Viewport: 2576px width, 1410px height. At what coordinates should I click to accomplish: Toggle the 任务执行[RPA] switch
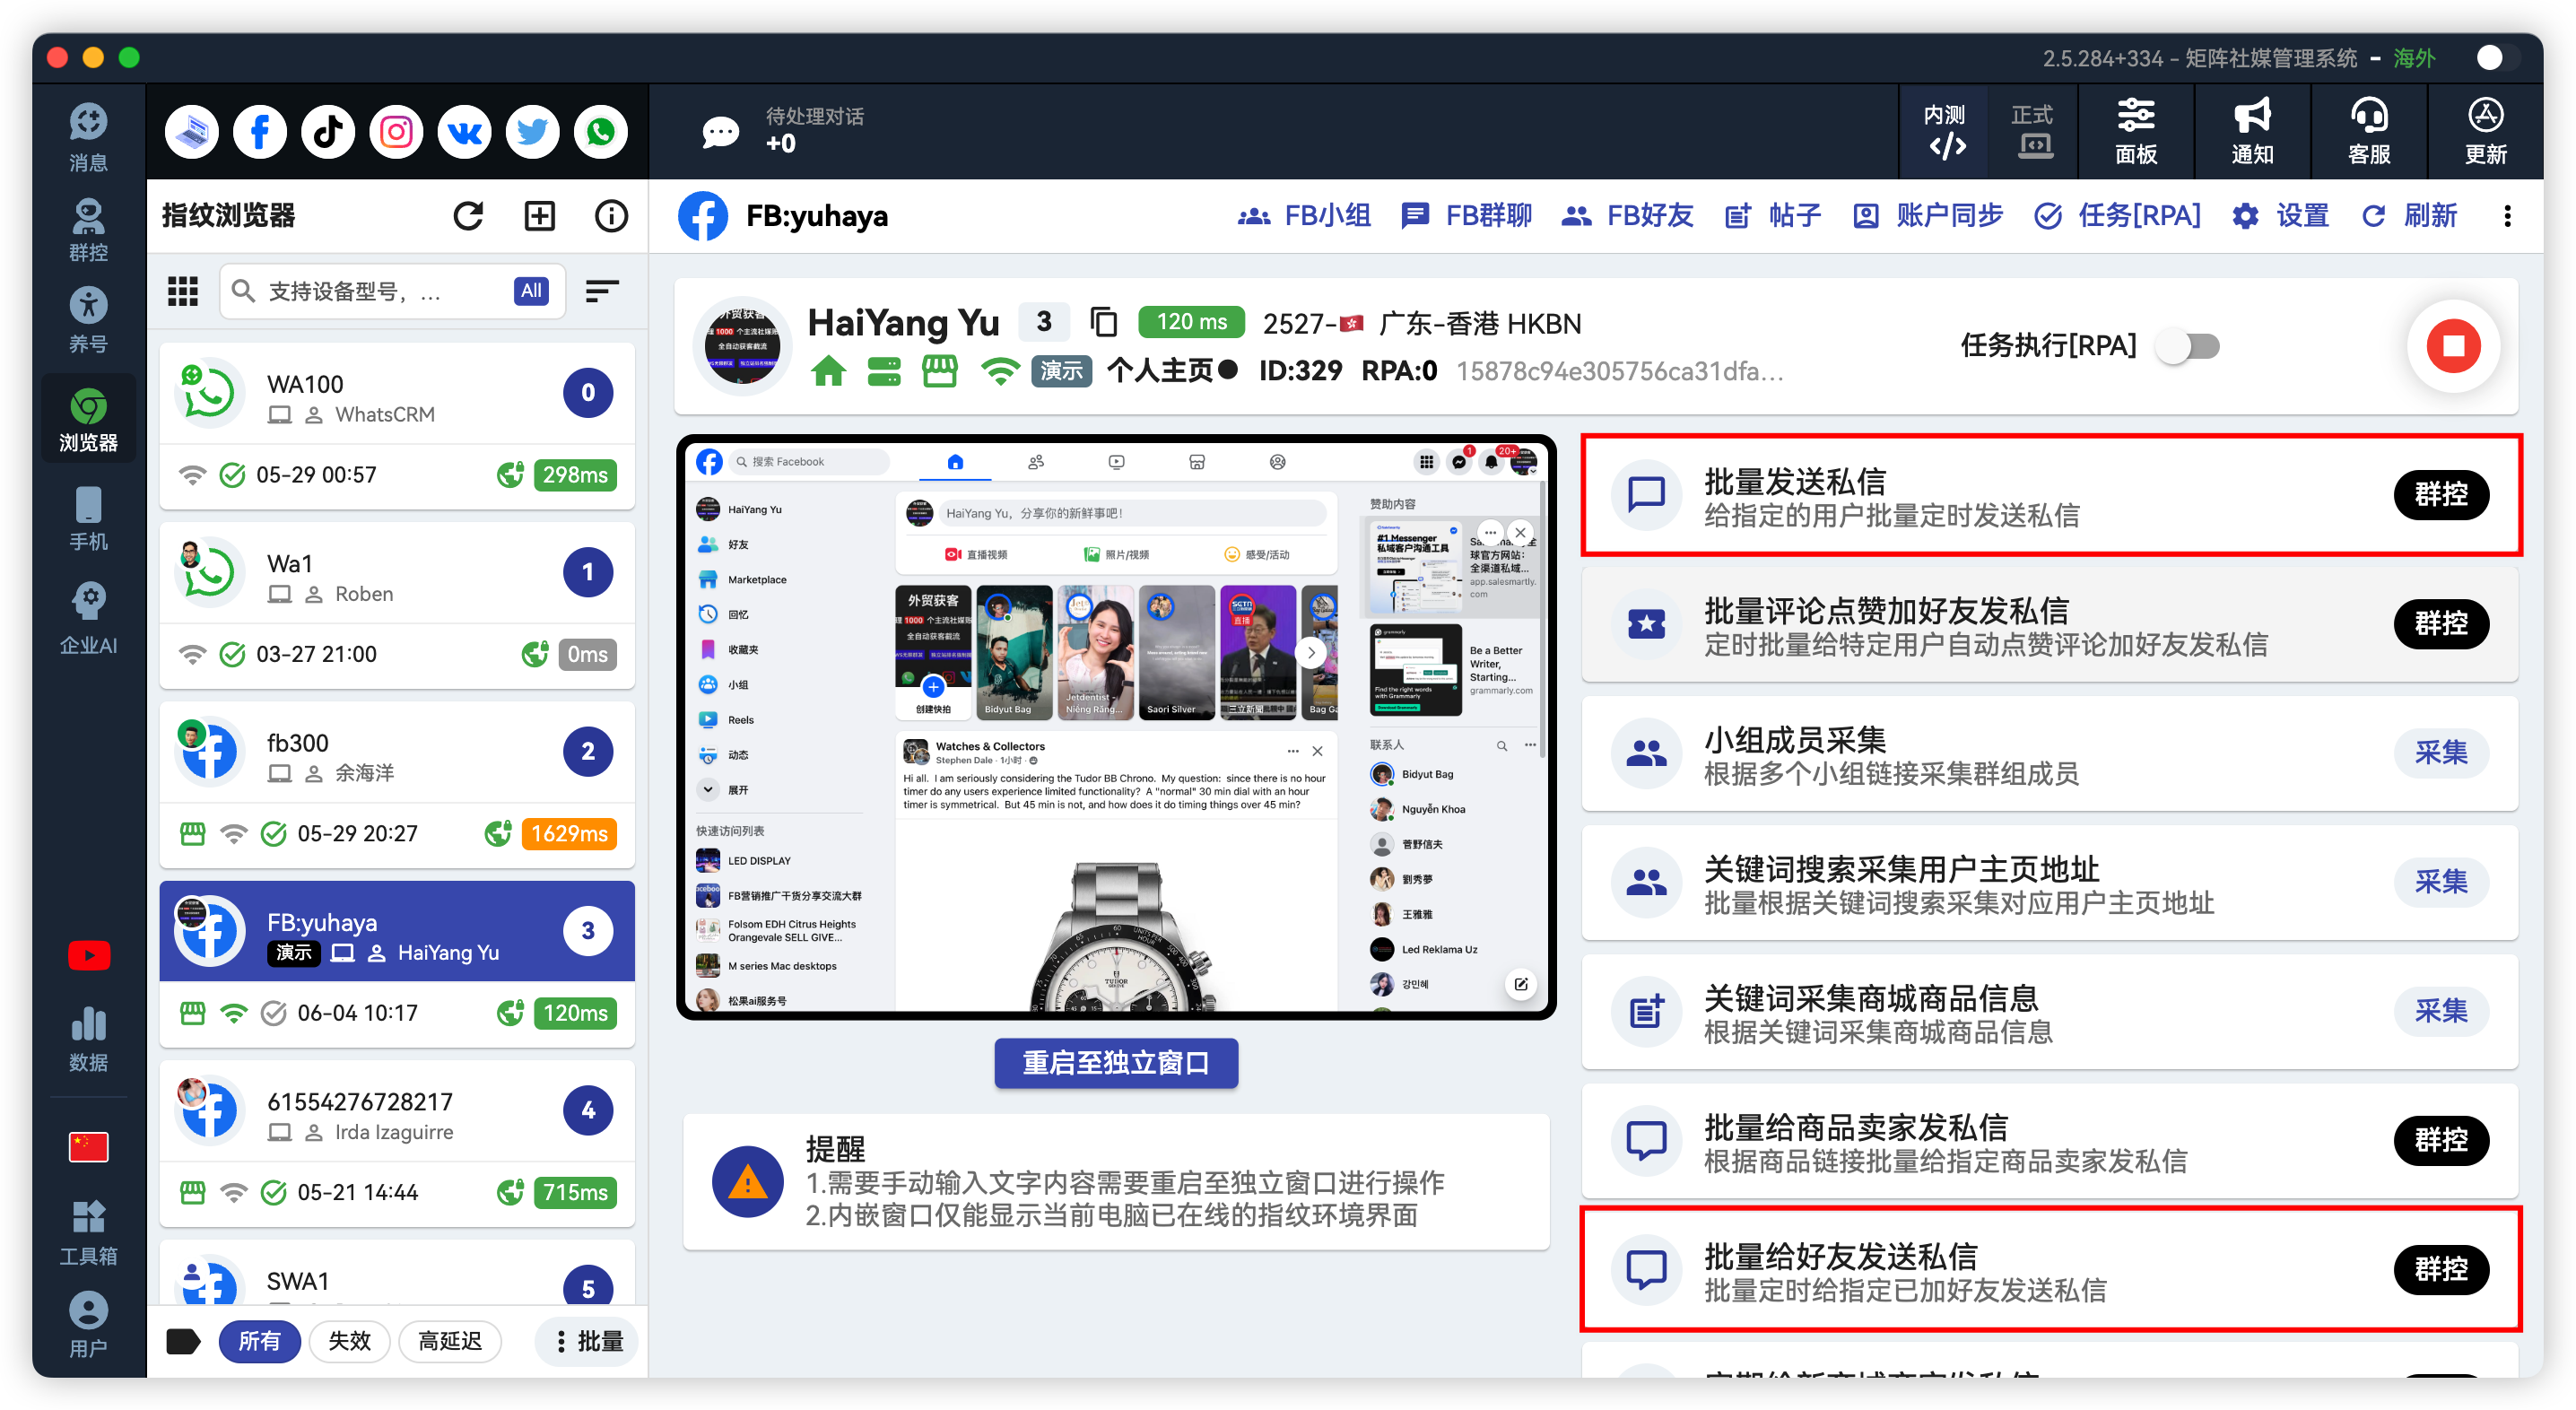[2188, 346]
